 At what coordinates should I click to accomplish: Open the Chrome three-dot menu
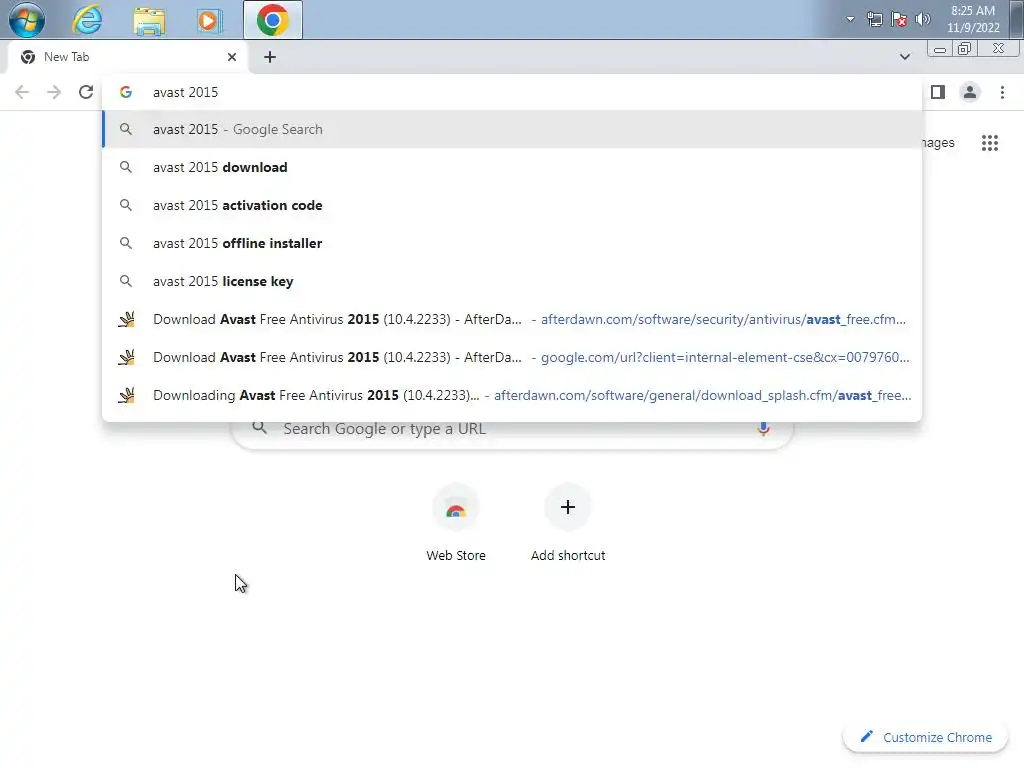coord(1002,92)
